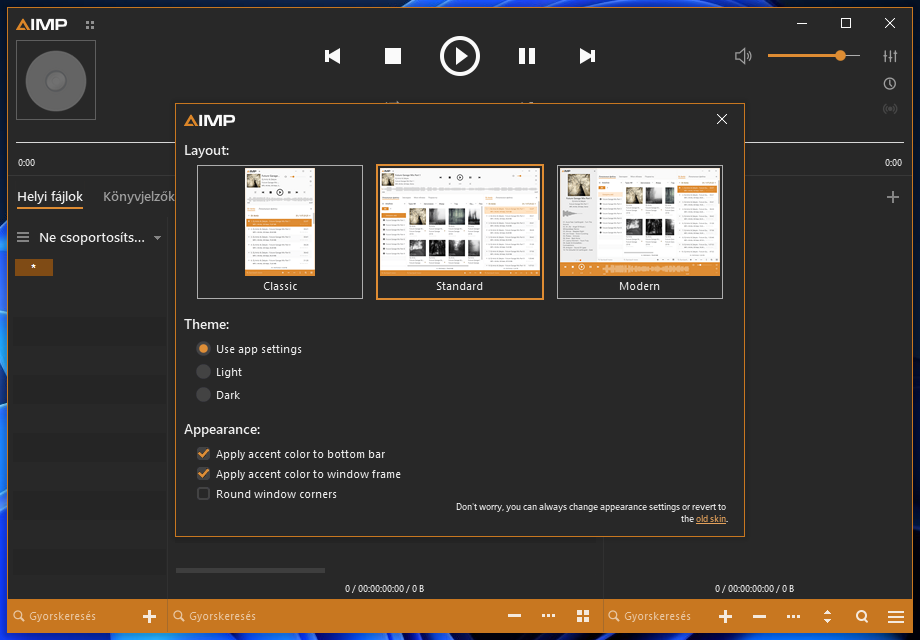The height and width of the screenshot is (640, 920).
Task: Choose the Standard layout thumbnail
Action: click(x=459, y=232)
